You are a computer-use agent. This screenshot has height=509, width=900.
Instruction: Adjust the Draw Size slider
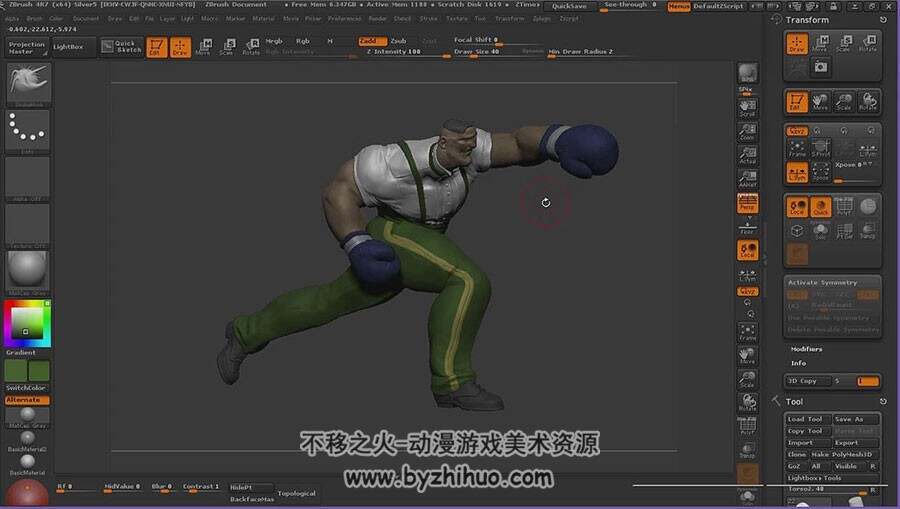point(497,52)
